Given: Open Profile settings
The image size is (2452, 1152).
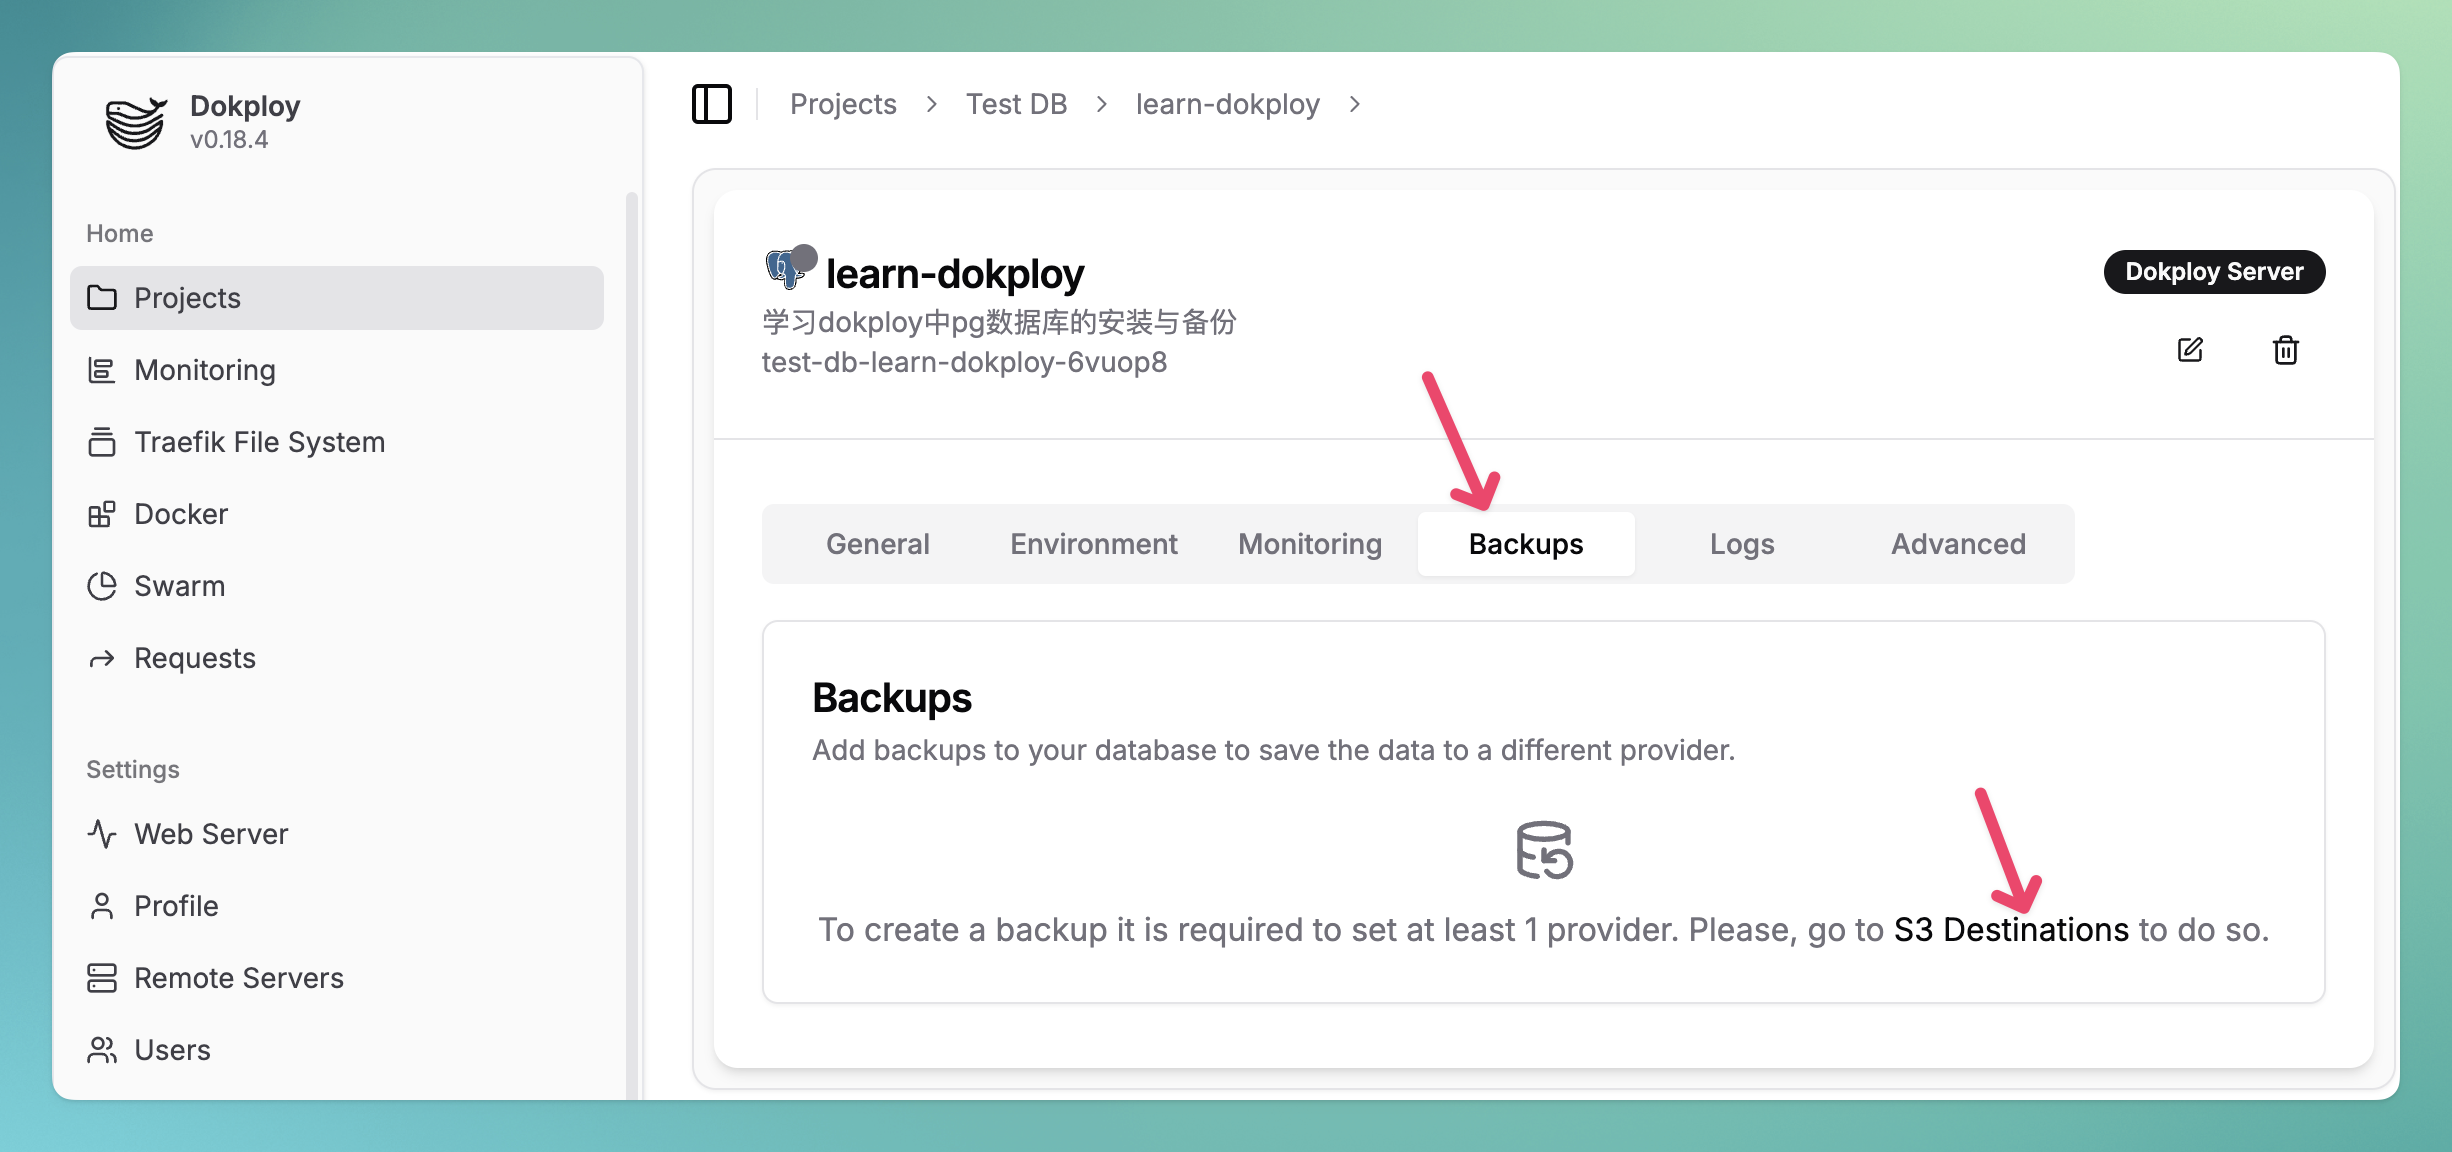Looking at the screenshot, I should pyautogui.click(x=337, y=906).
